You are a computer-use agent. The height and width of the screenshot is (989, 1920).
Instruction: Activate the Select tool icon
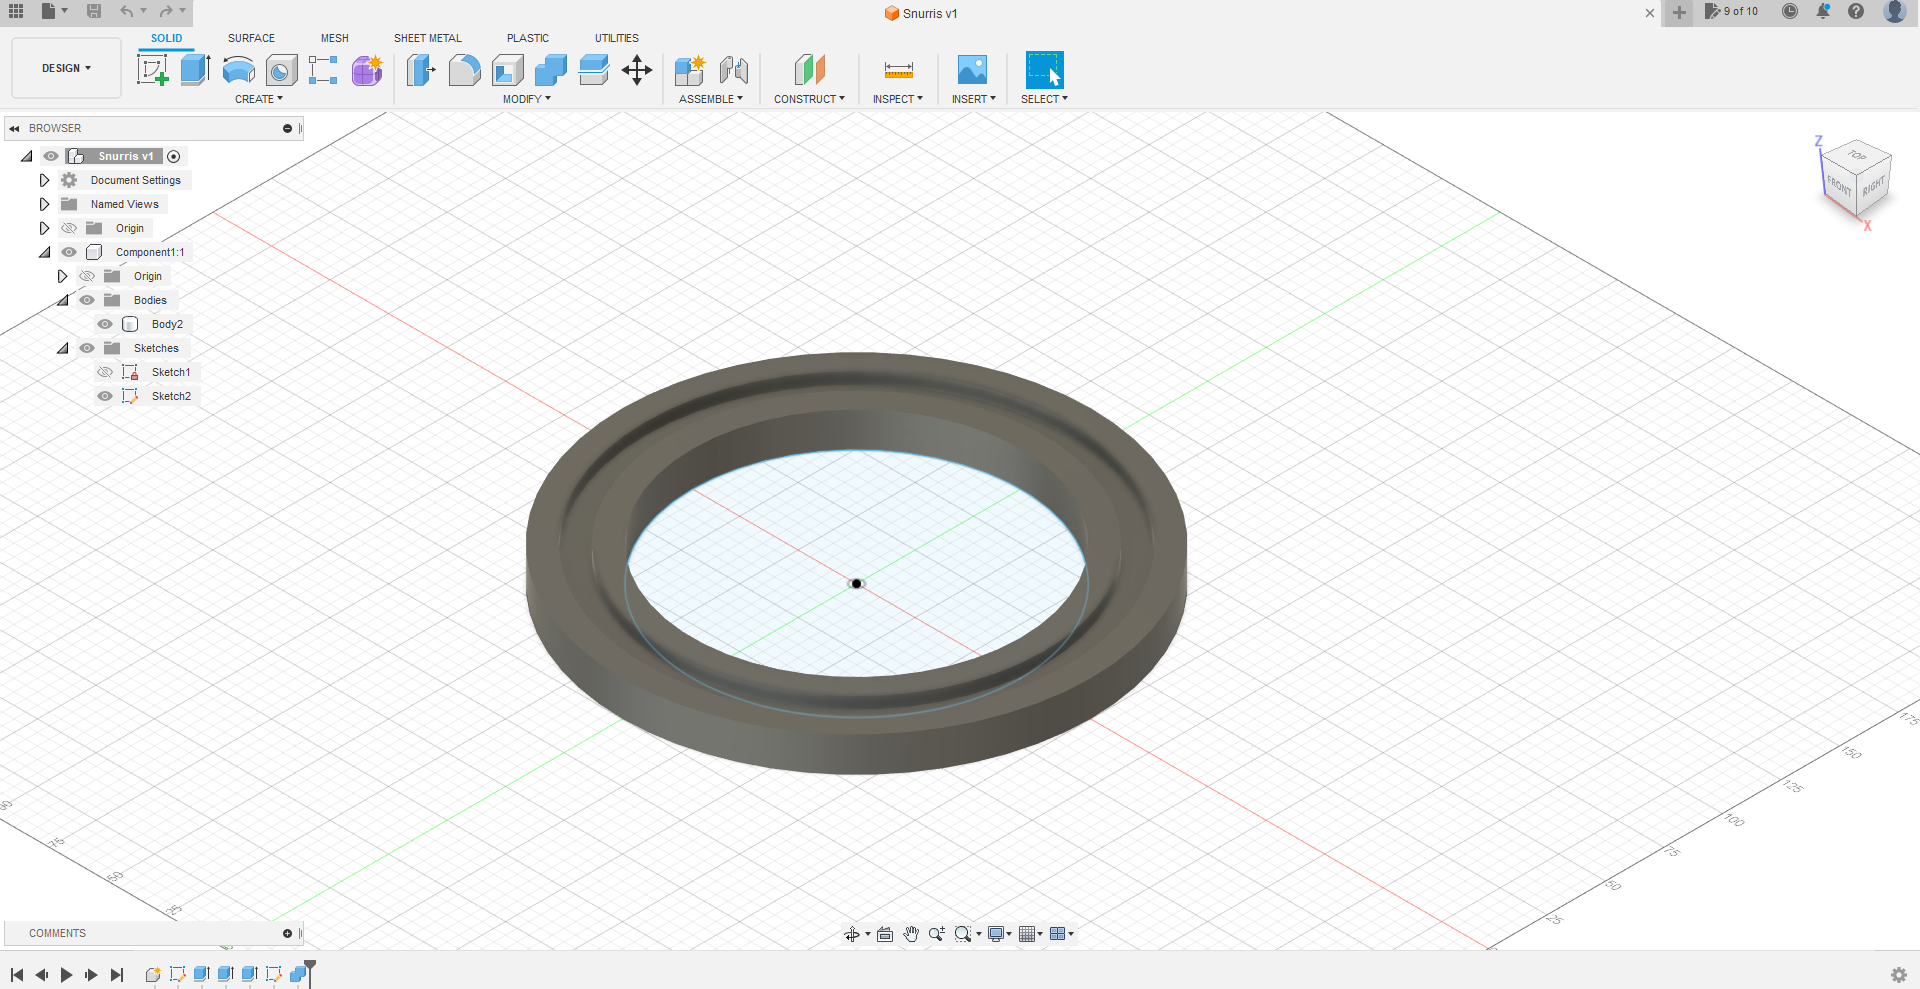1044,70
